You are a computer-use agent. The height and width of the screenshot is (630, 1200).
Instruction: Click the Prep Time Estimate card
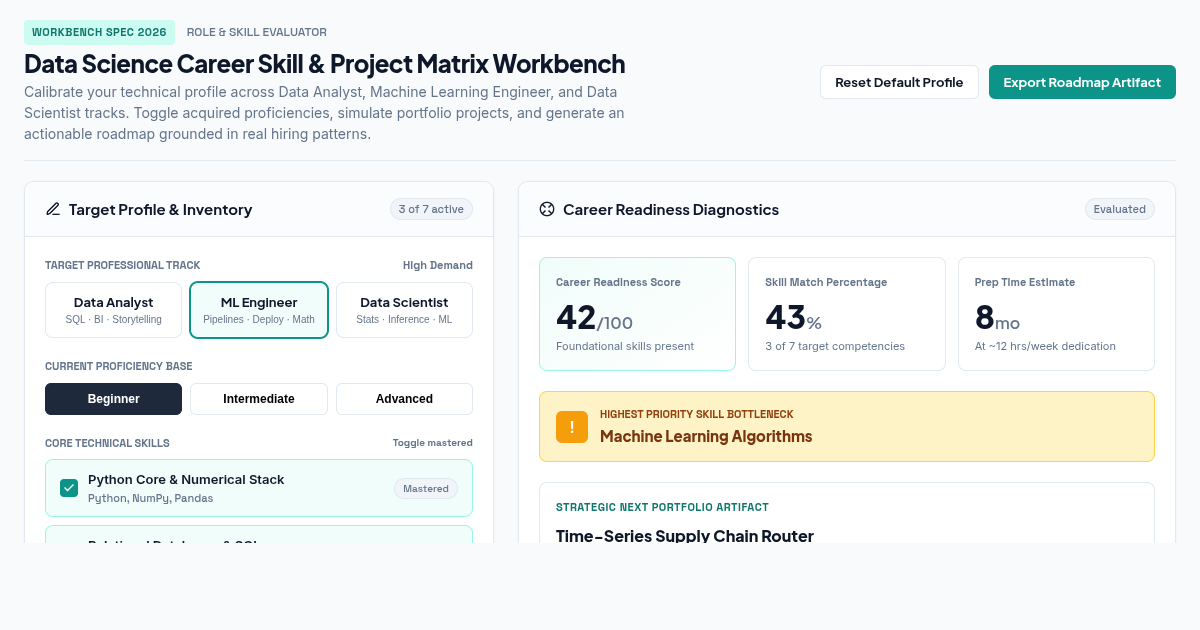[1056, 314]
